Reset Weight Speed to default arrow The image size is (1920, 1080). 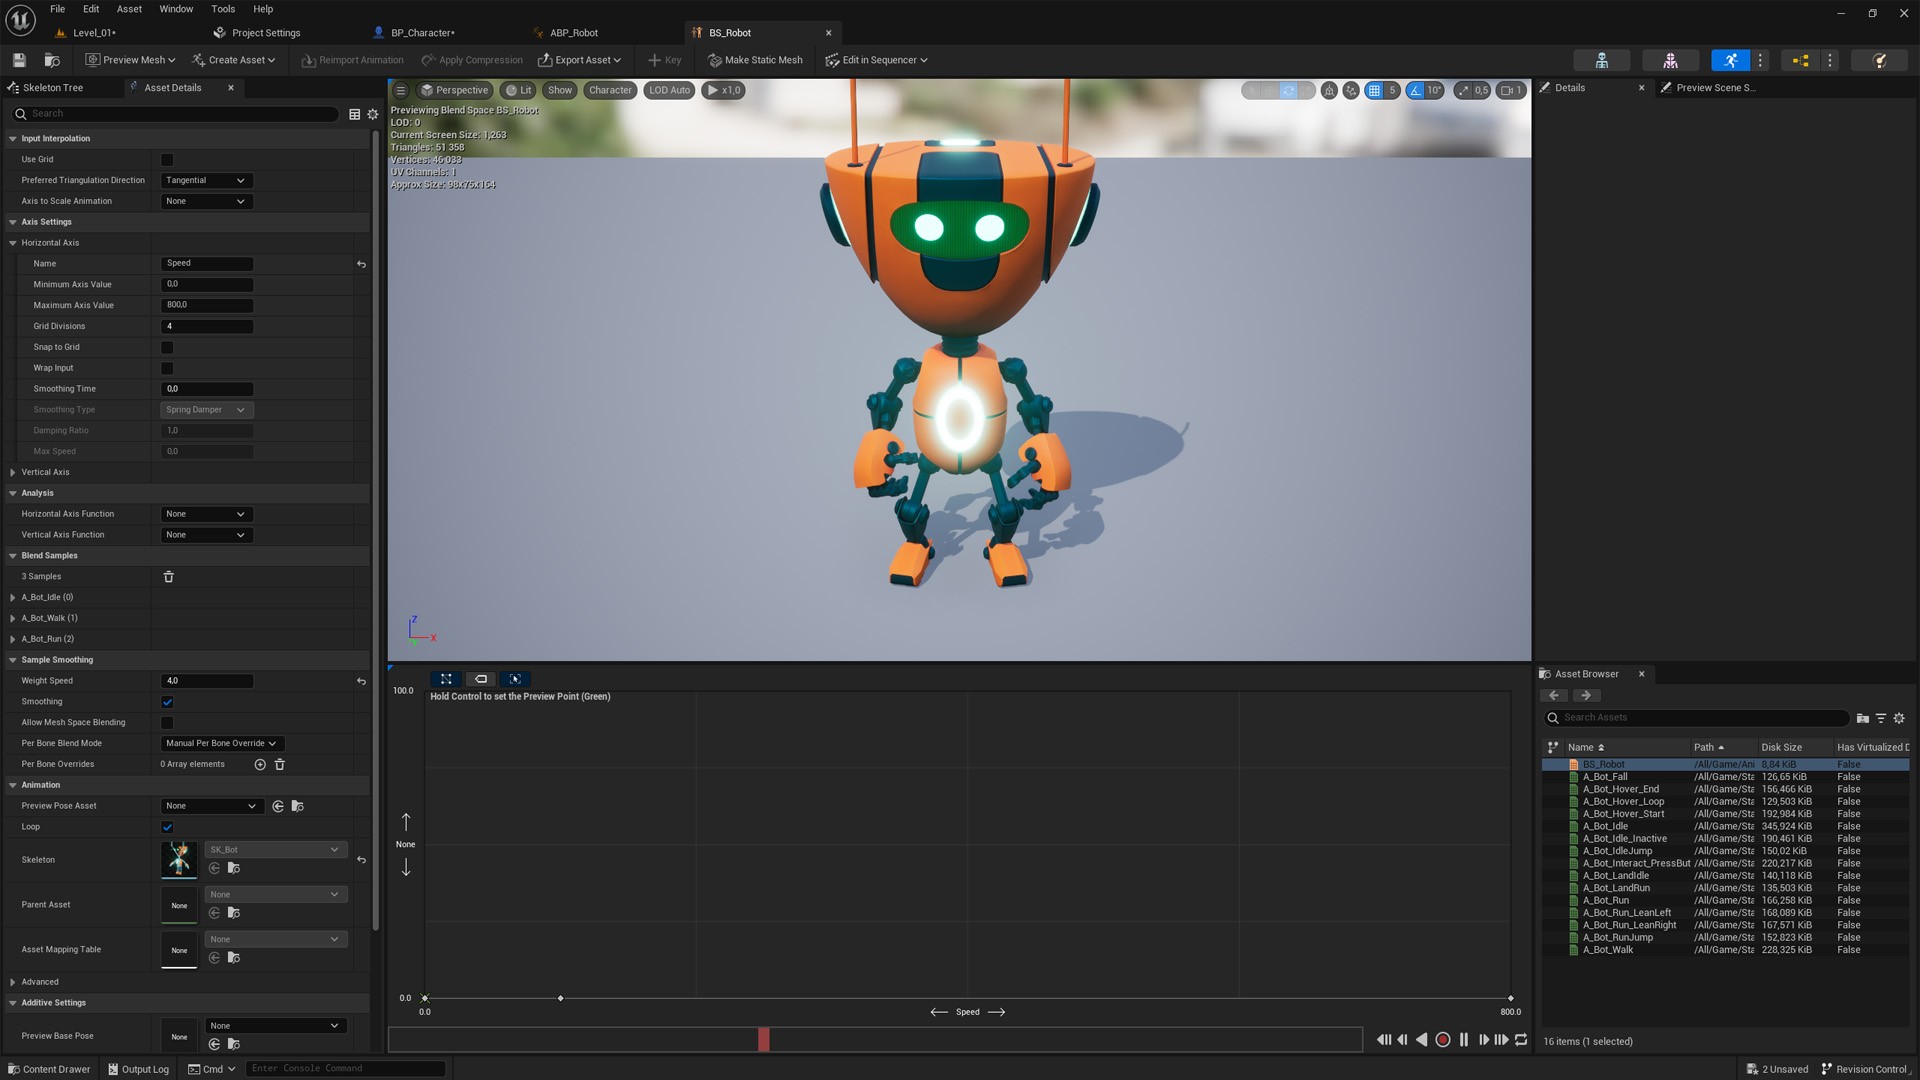tap(361, 681)
